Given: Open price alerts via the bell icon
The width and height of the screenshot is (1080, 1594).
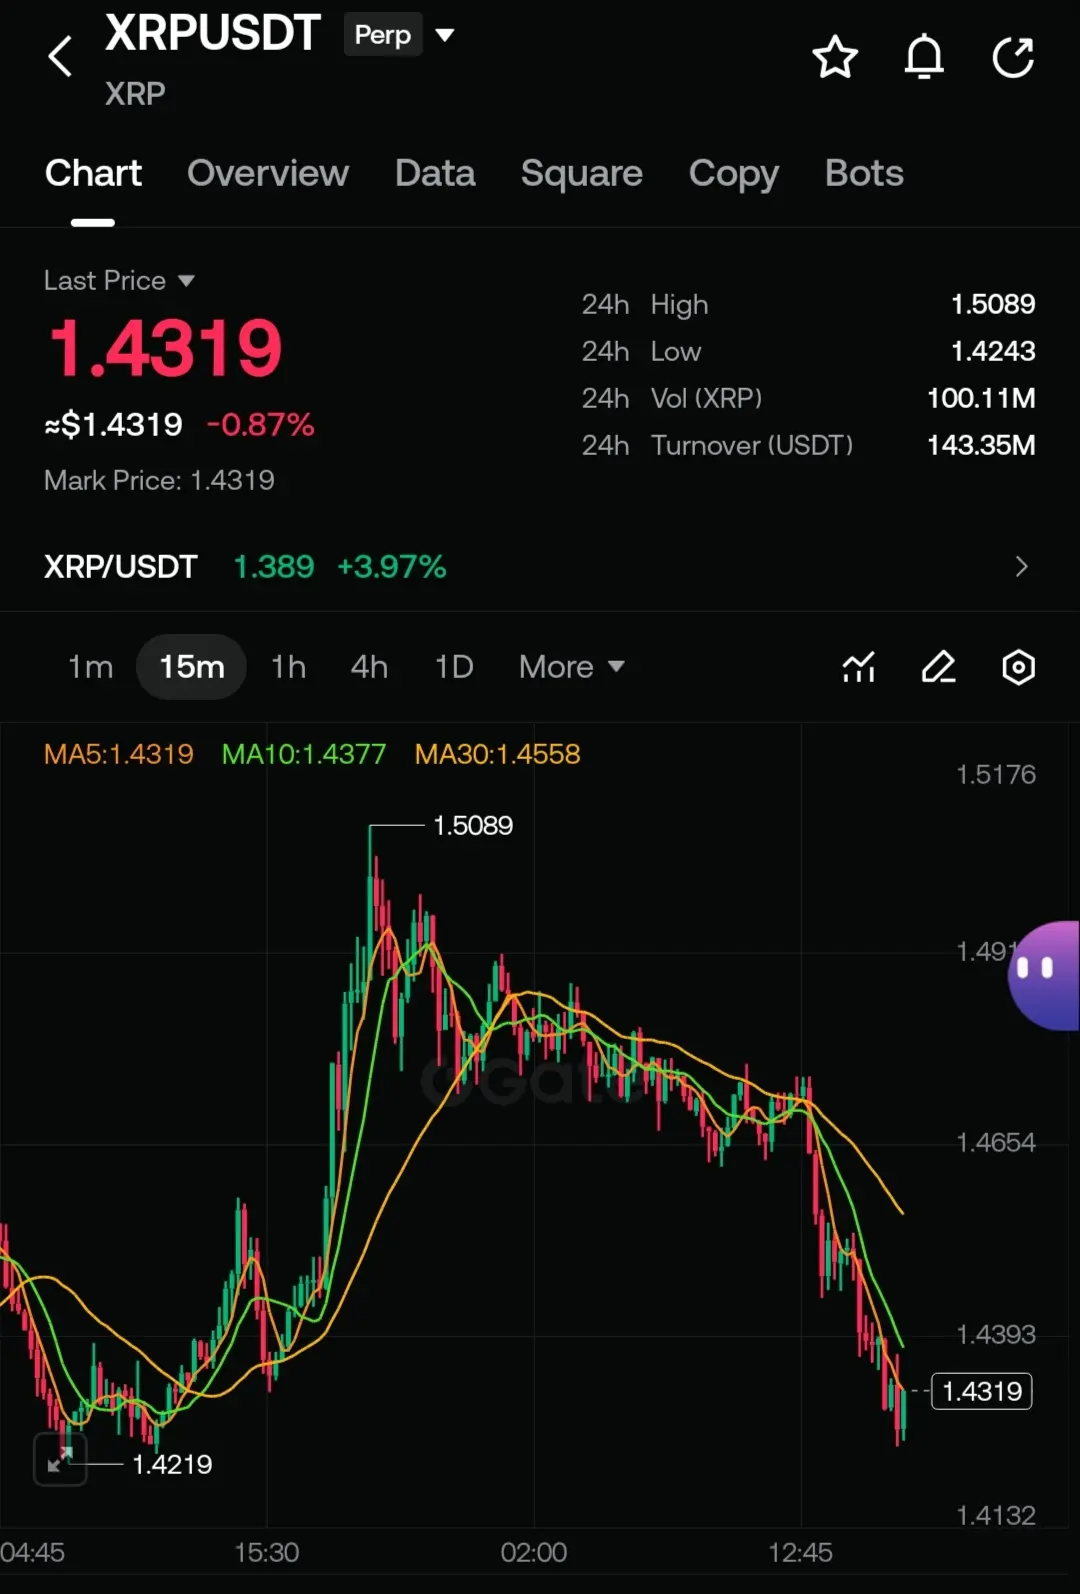Looking at the screenshot, I should pyautogui.click(x=924, y=57).
